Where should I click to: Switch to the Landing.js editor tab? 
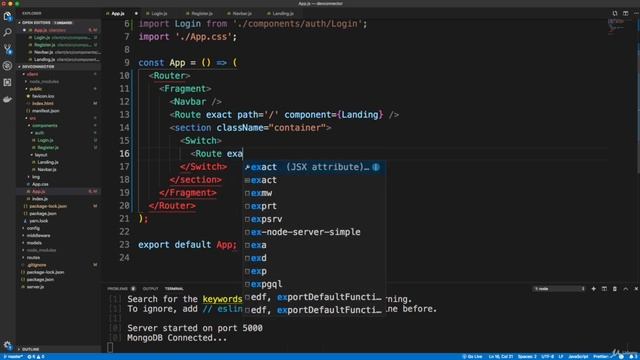pyautogui.click(x=283, y=13)
